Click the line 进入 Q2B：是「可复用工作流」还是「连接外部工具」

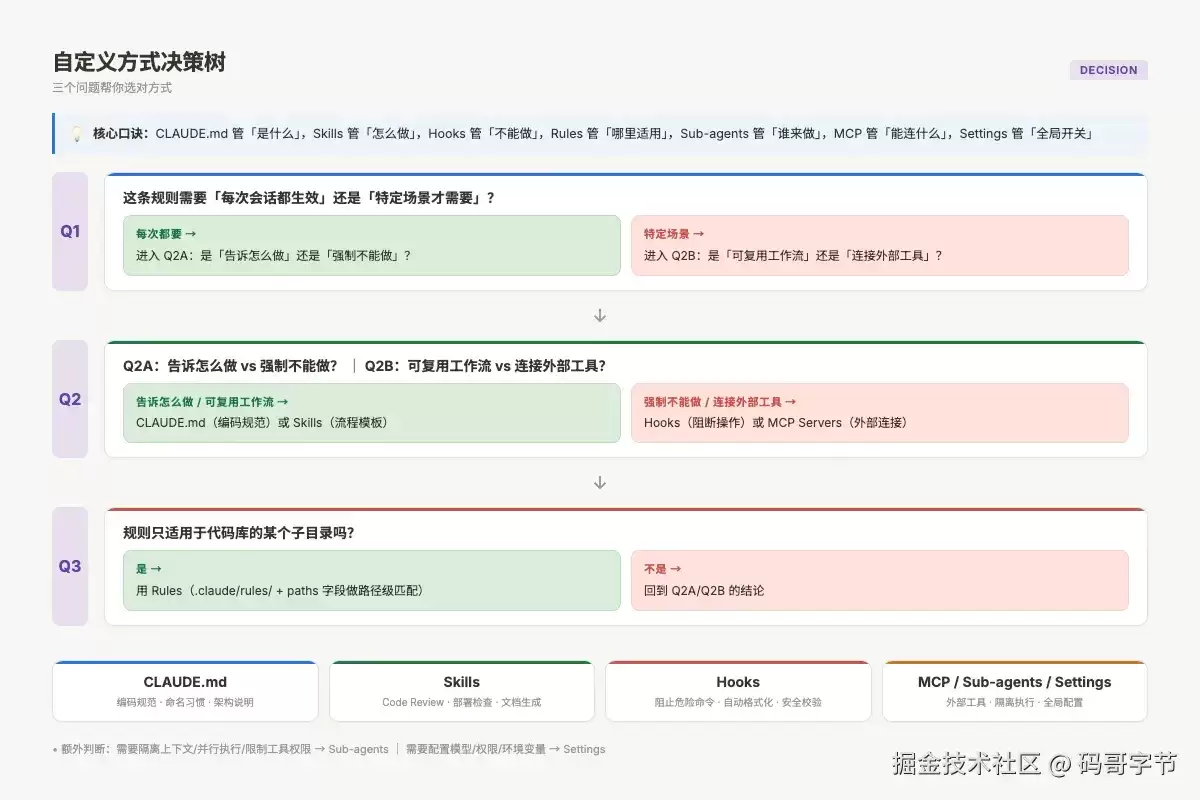point(793,256)
